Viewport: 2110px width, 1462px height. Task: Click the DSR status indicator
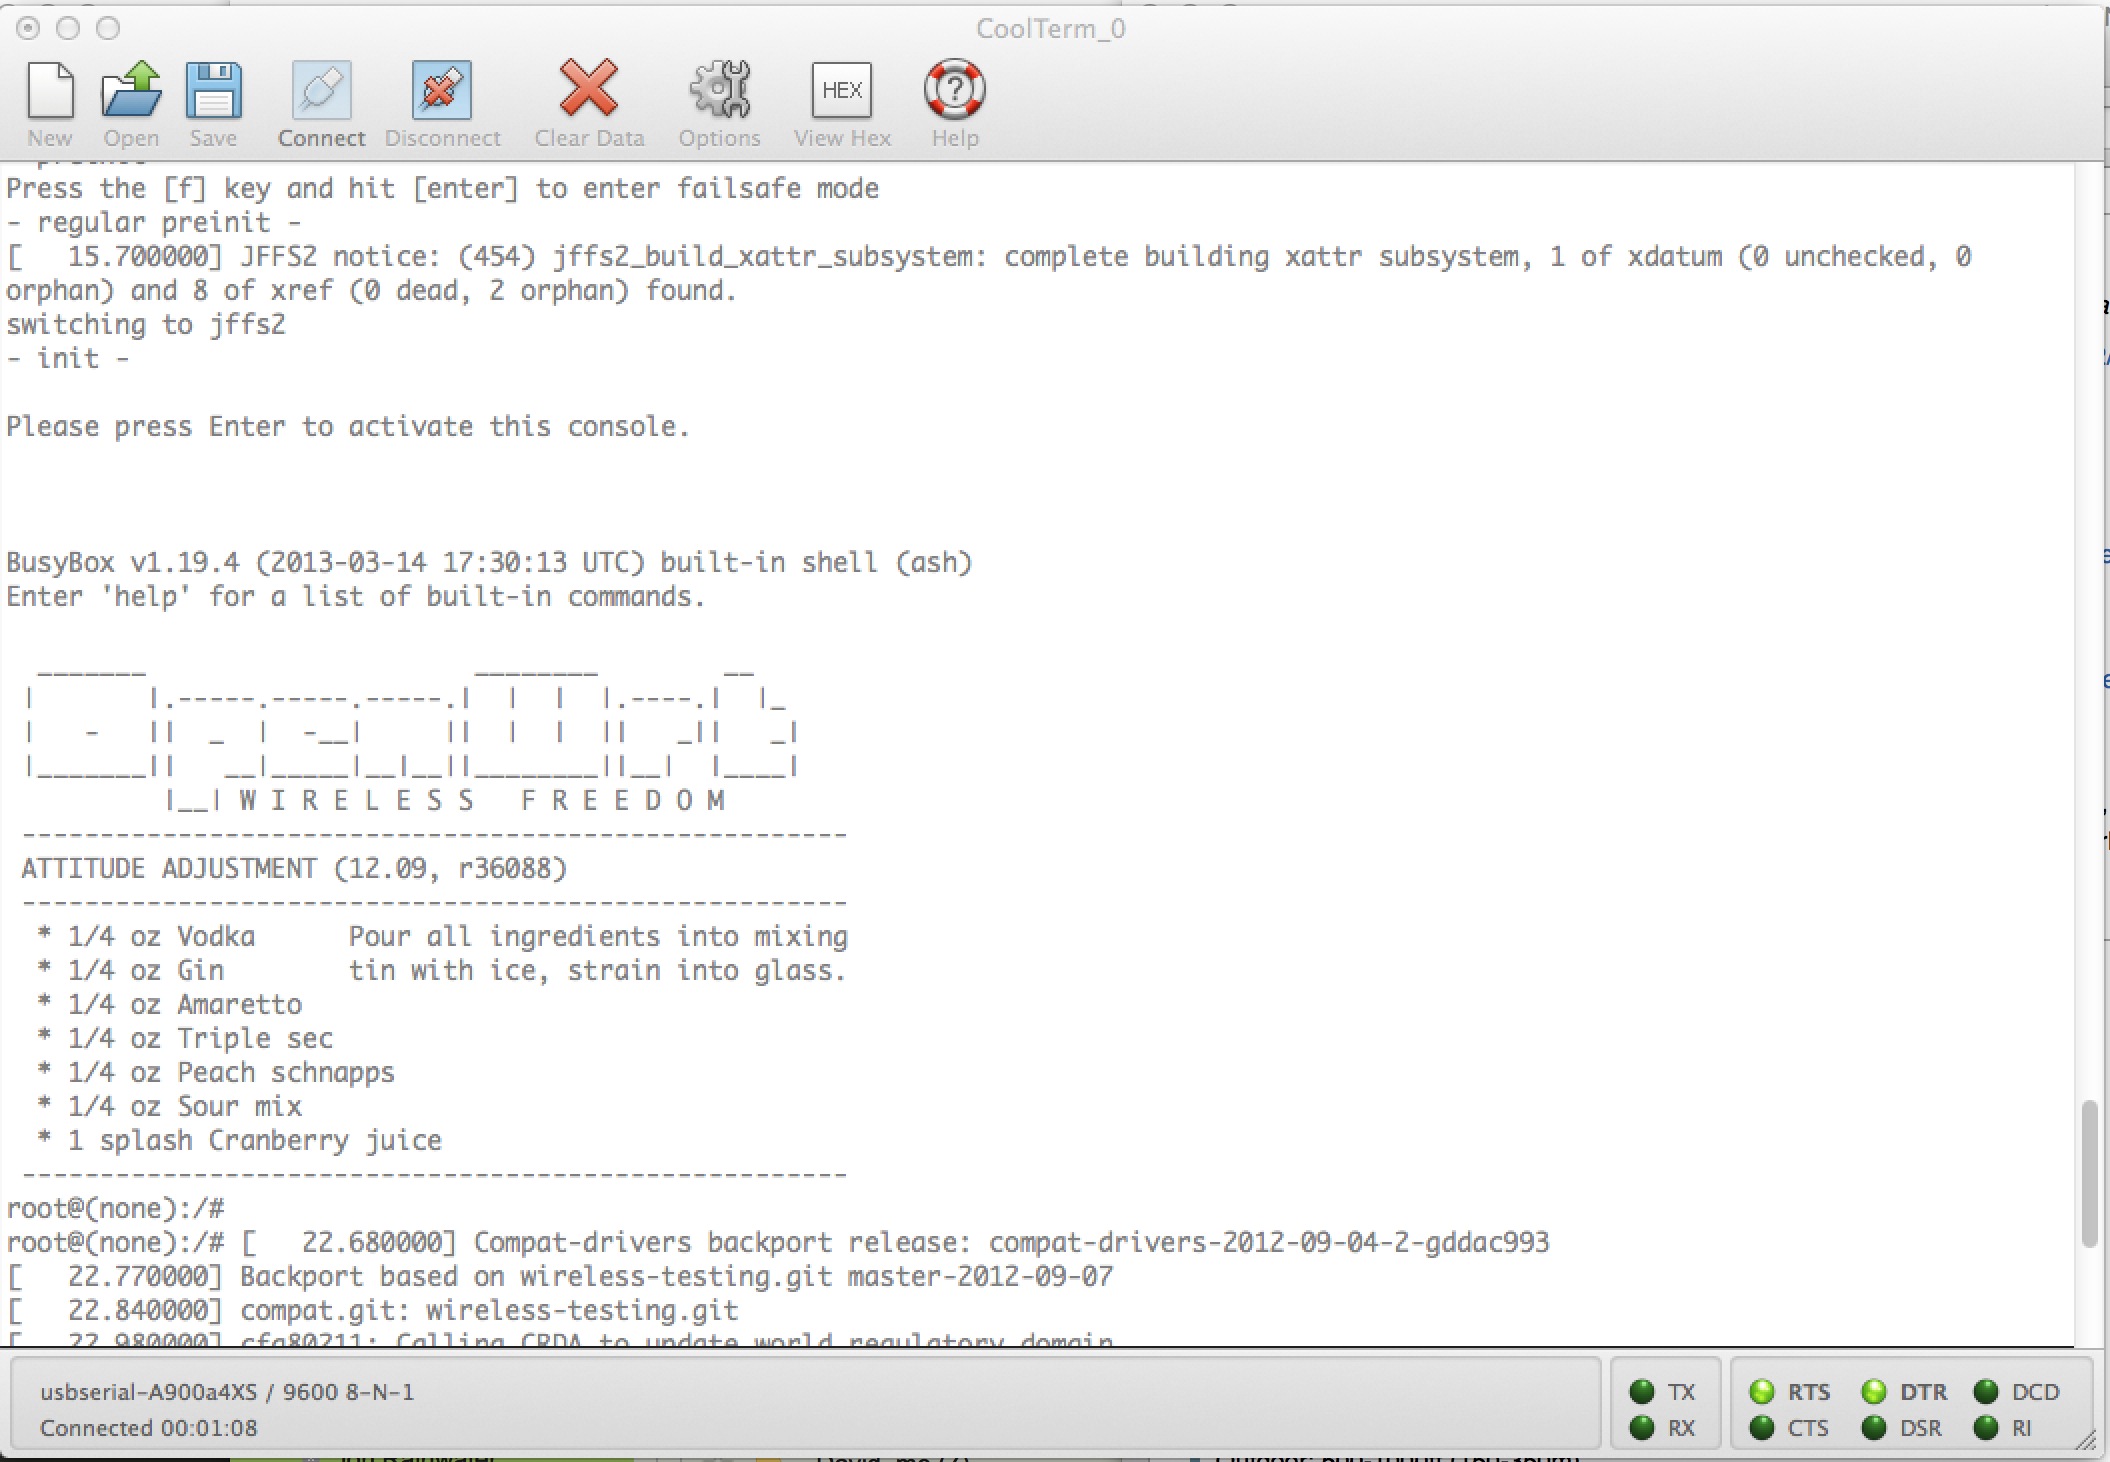point(1874,1428)
